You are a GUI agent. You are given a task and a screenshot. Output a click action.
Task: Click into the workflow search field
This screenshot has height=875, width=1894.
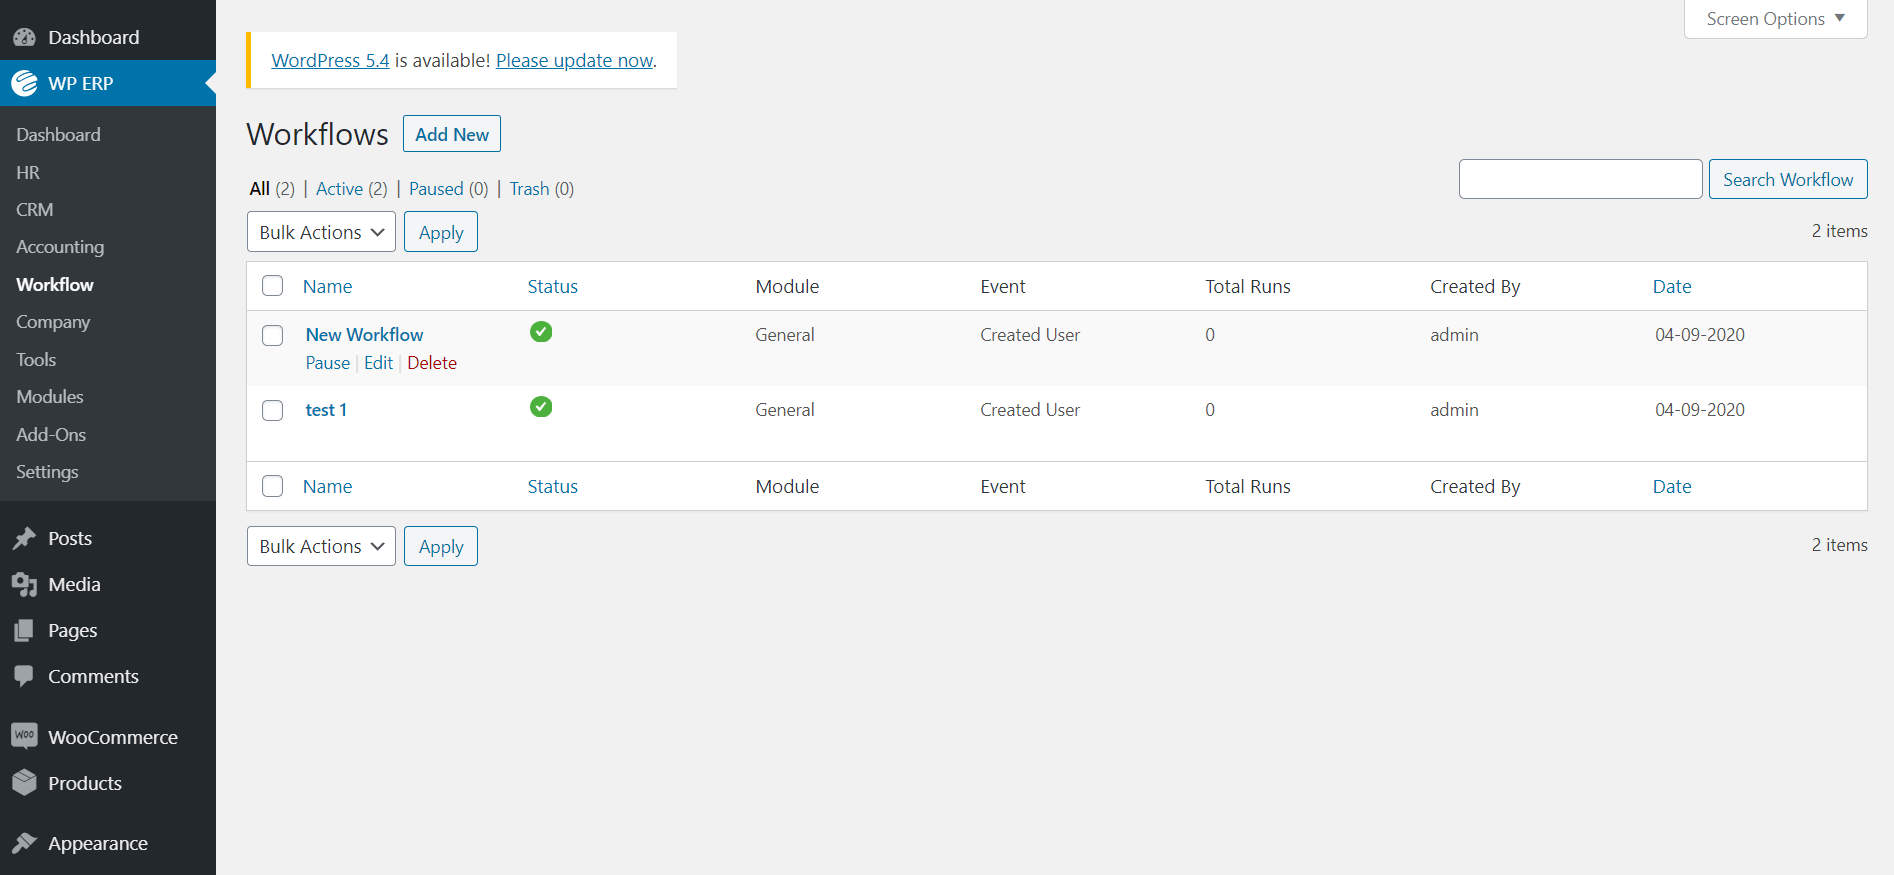pyautogui.click(x=1580, y=179)
